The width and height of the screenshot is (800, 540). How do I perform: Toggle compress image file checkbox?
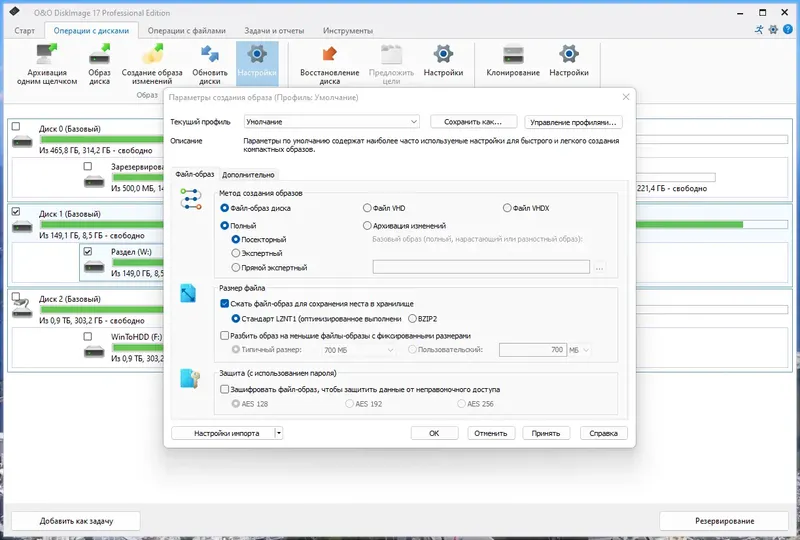(224, 304)
